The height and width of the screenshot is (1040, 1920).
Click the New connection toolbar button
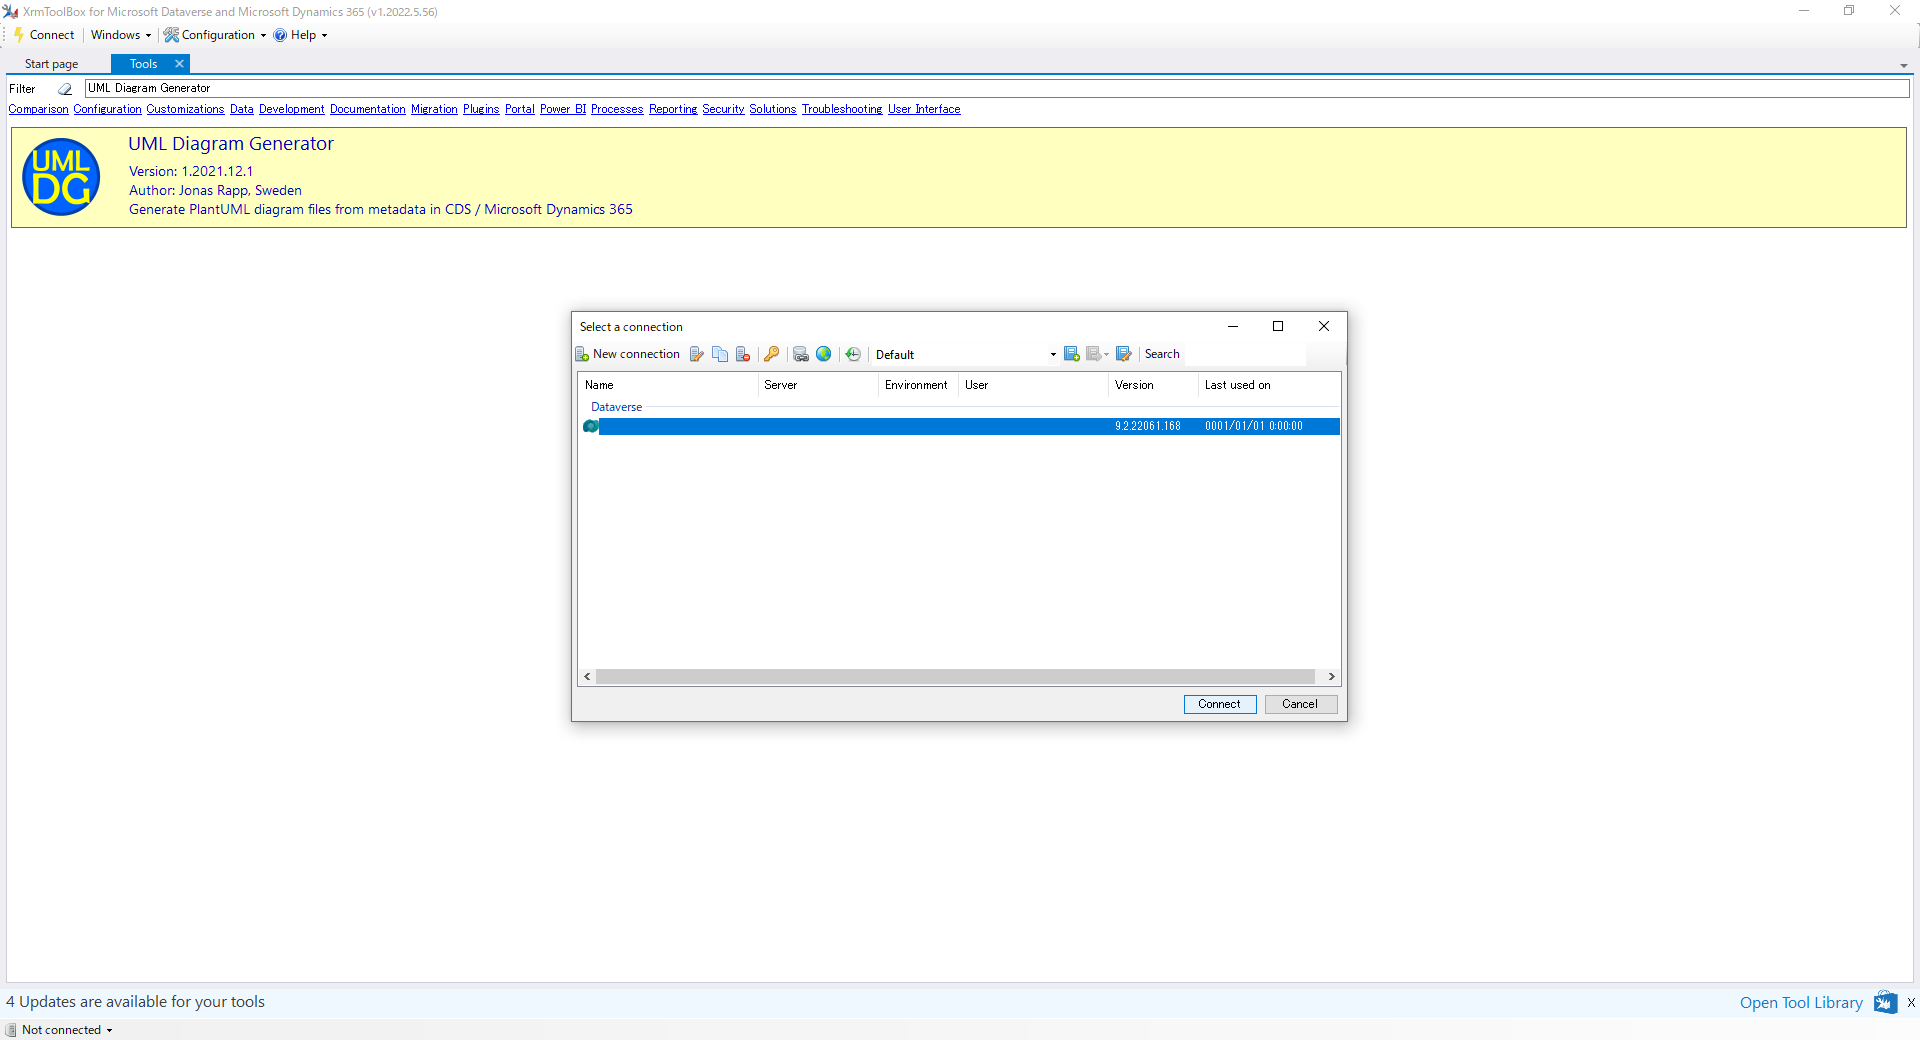pyautogui.click(x=628, y=354)
